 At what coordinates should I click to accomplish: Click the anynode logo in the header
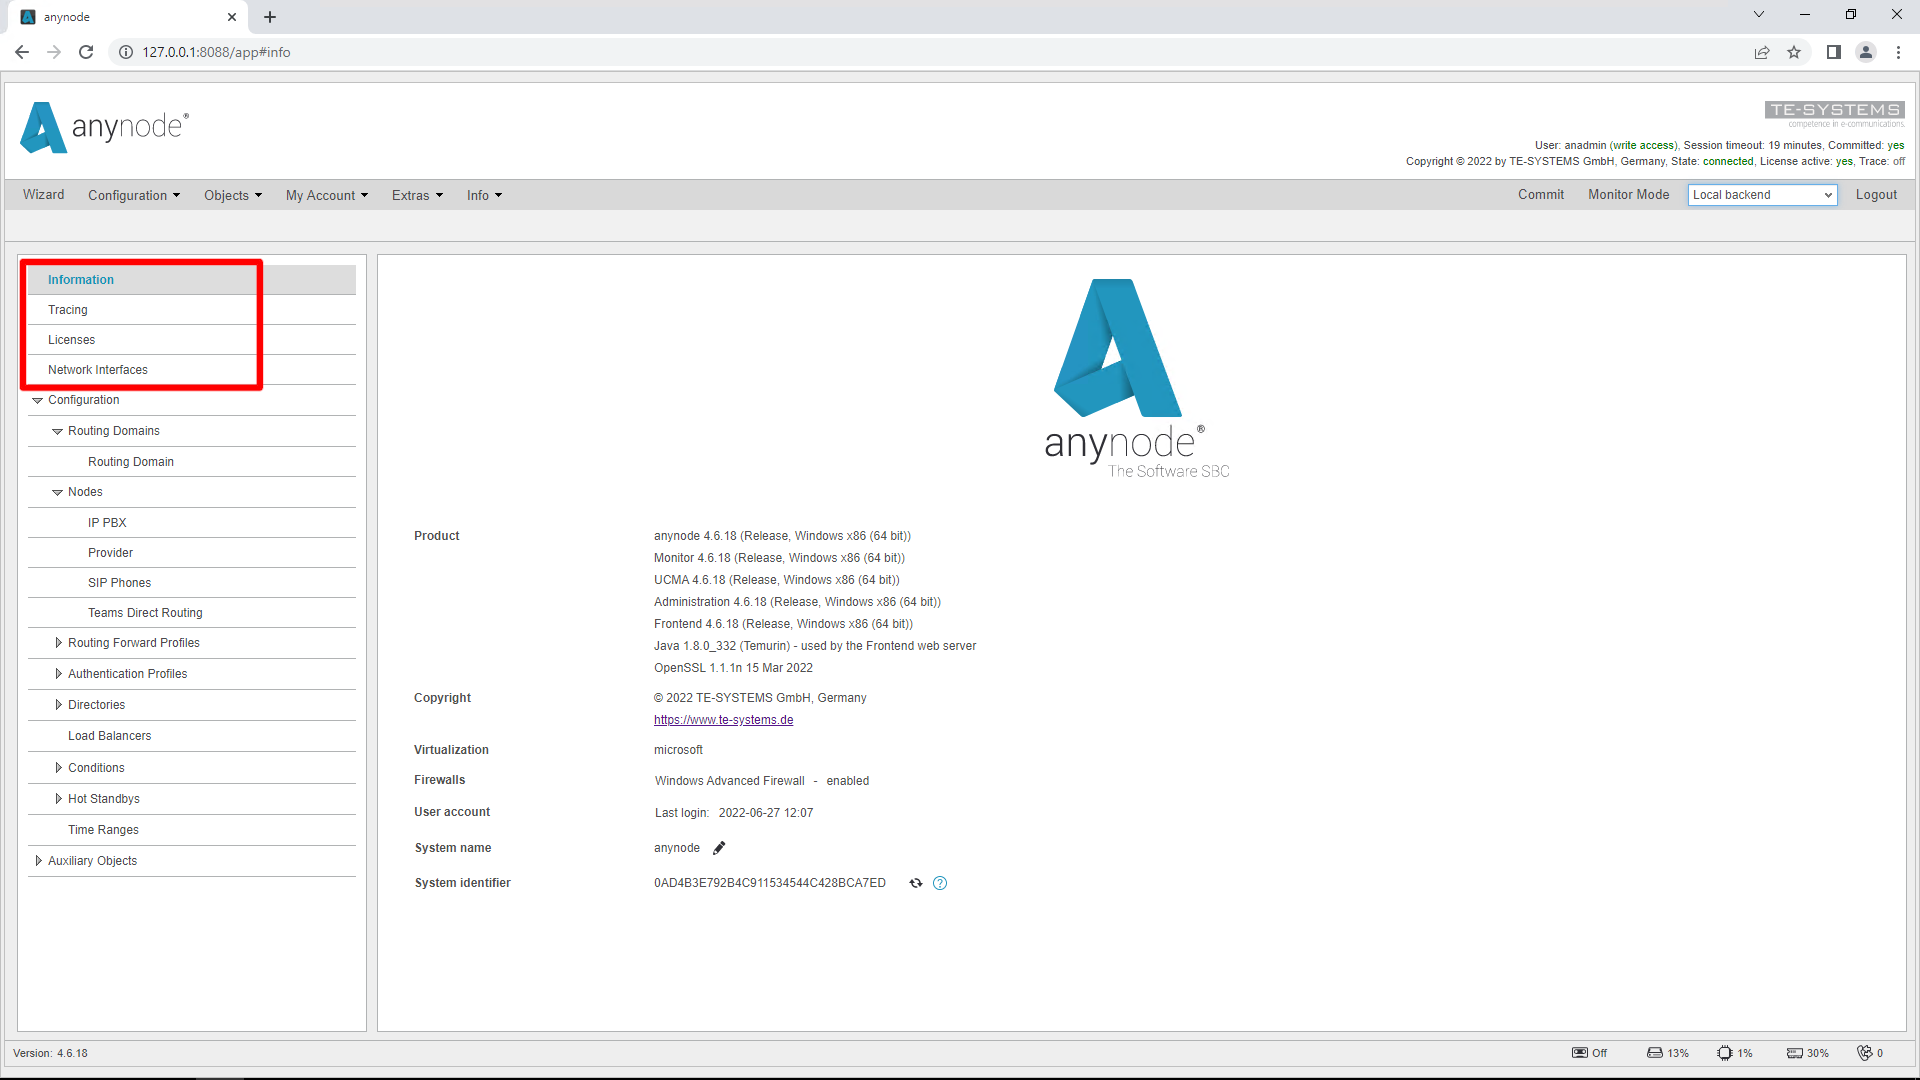tap(104, 127)
